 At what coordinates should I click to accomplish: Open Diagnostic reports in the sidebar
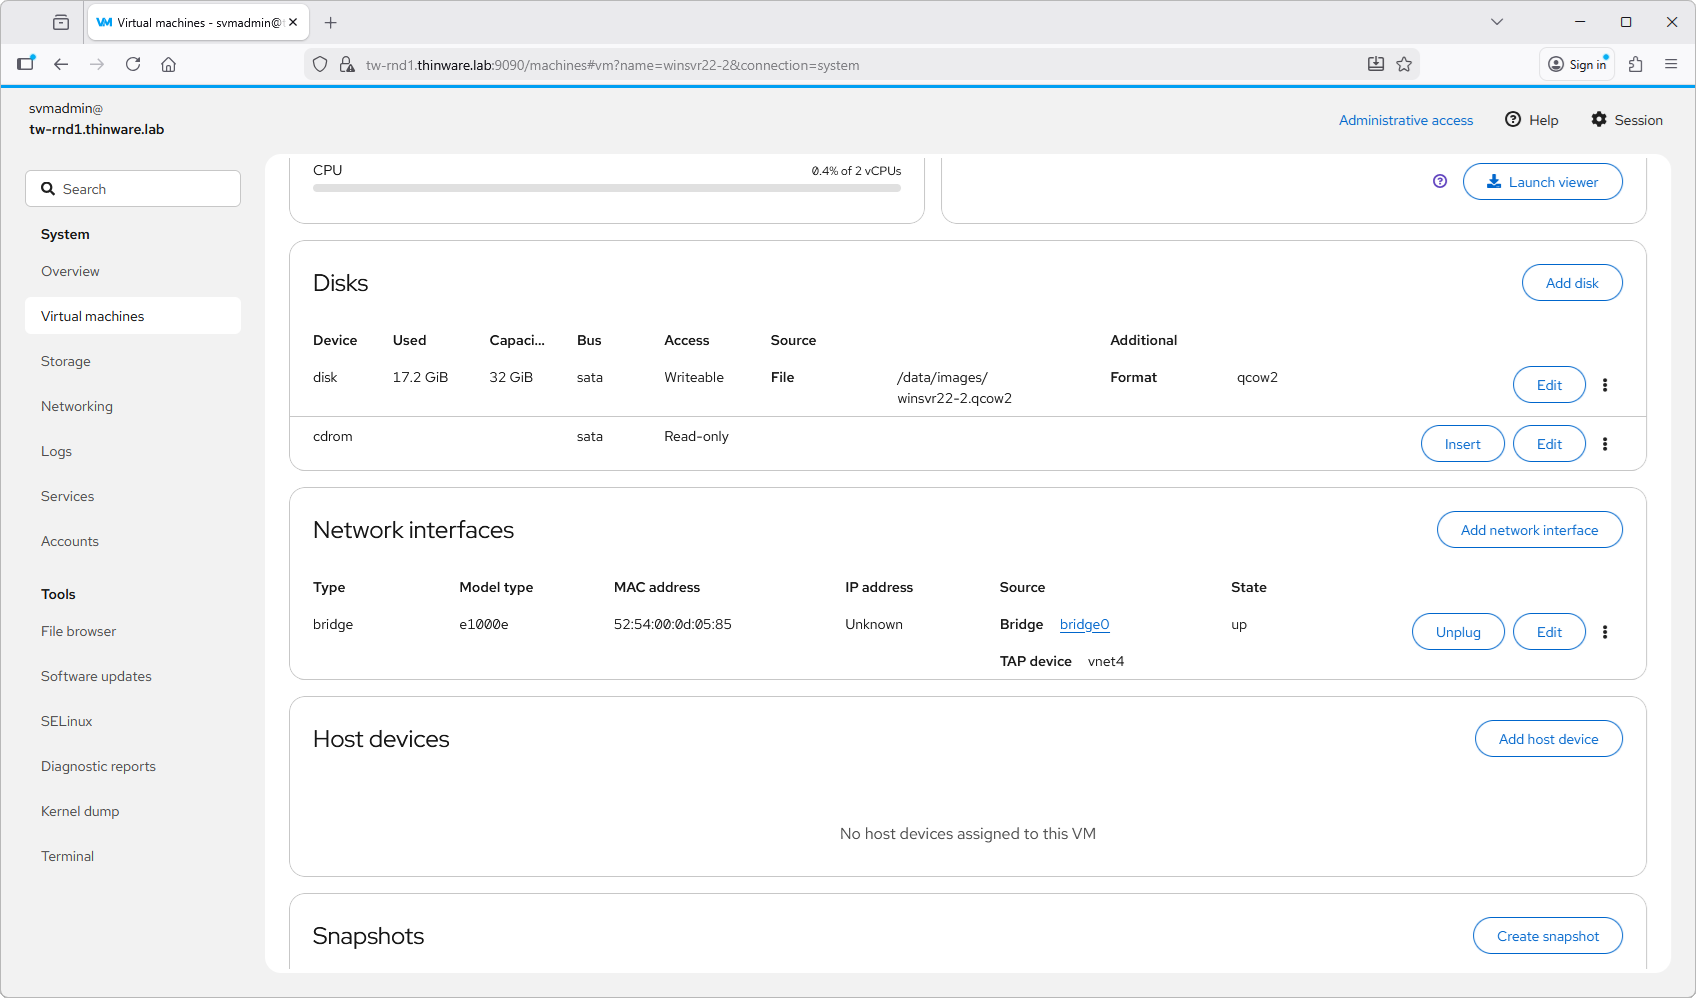[133, 766]
